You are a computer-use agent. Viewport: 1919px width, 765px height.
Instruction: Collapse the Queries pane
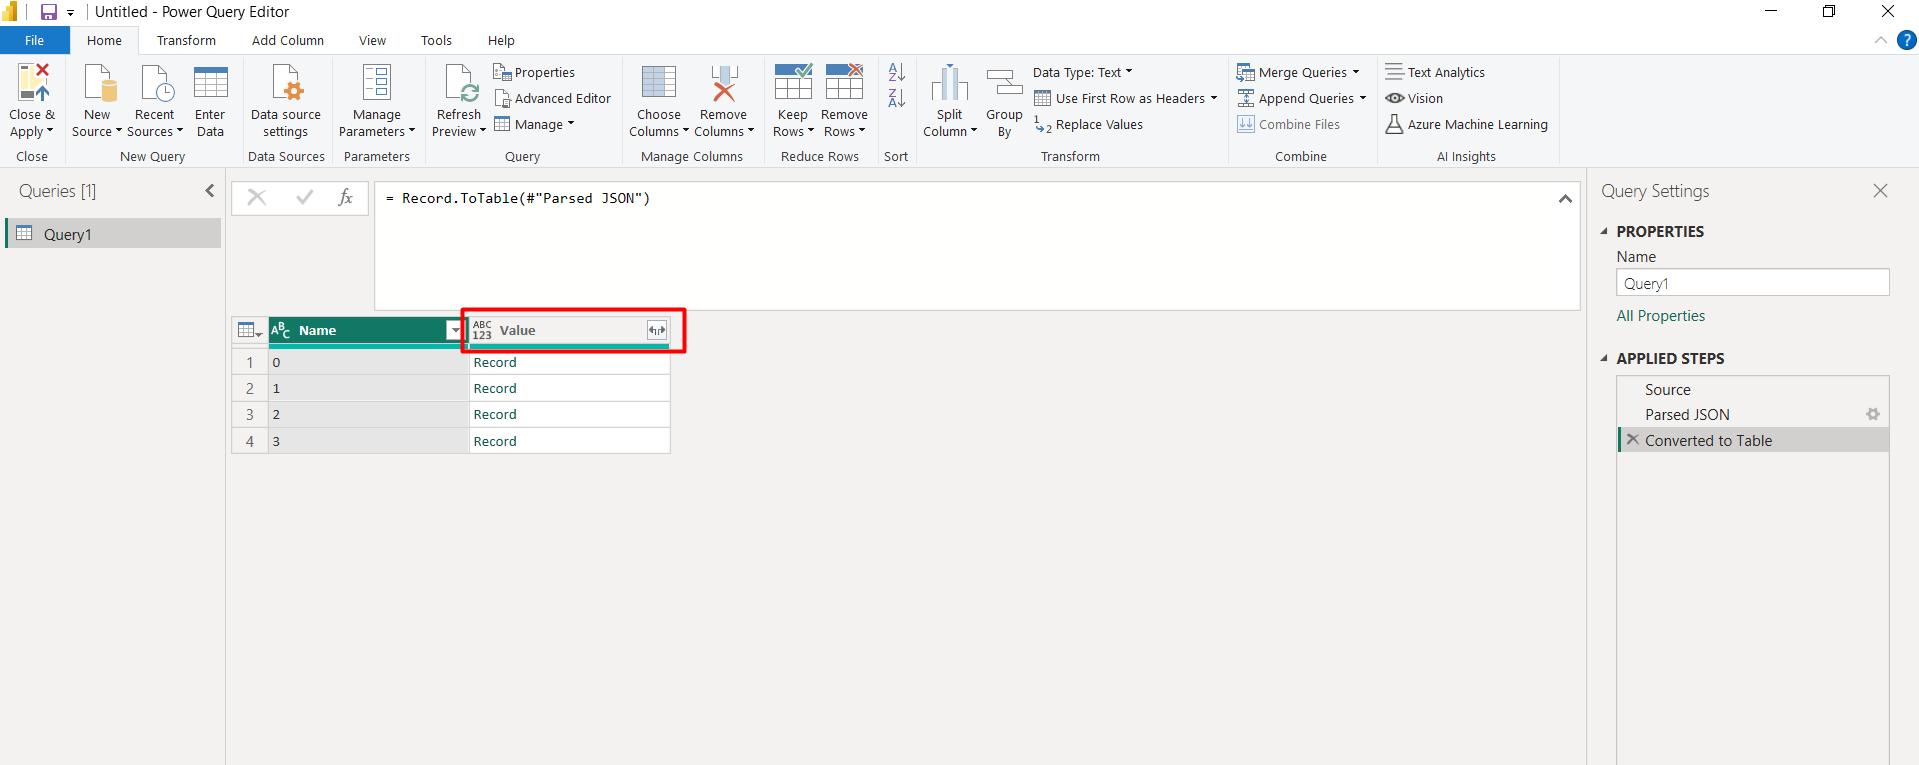coord(210,191)
